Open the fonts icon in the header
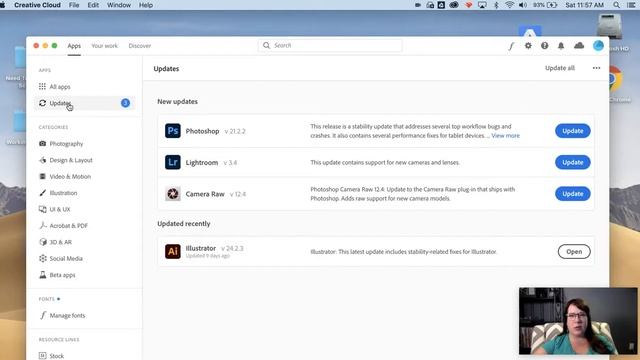Viewport: 640px width, 360px height. click(x=511, y=46)
